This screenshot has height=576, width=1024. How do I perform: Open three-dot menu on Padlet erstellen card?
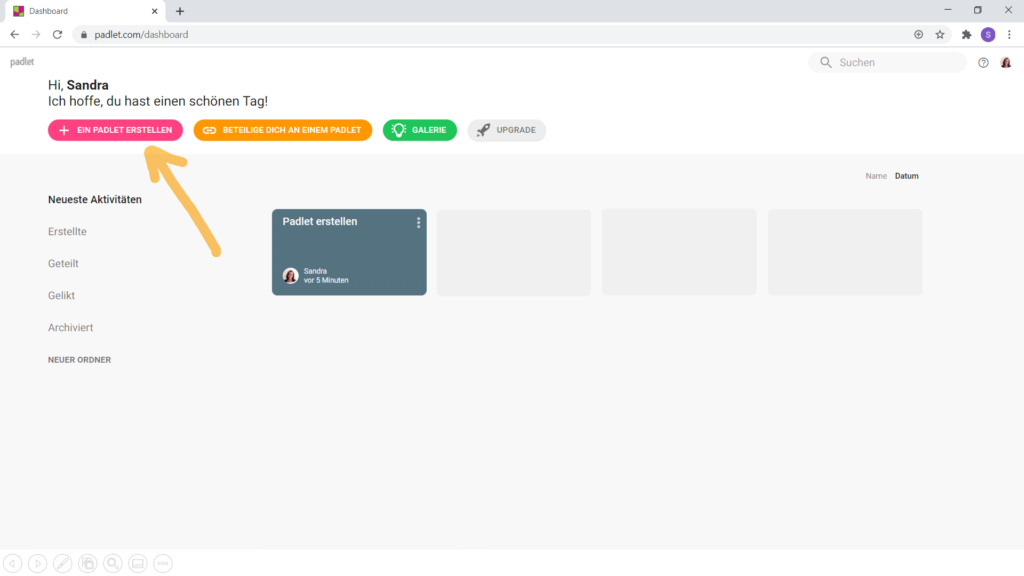pyautogui.click(x=419, y=223)
